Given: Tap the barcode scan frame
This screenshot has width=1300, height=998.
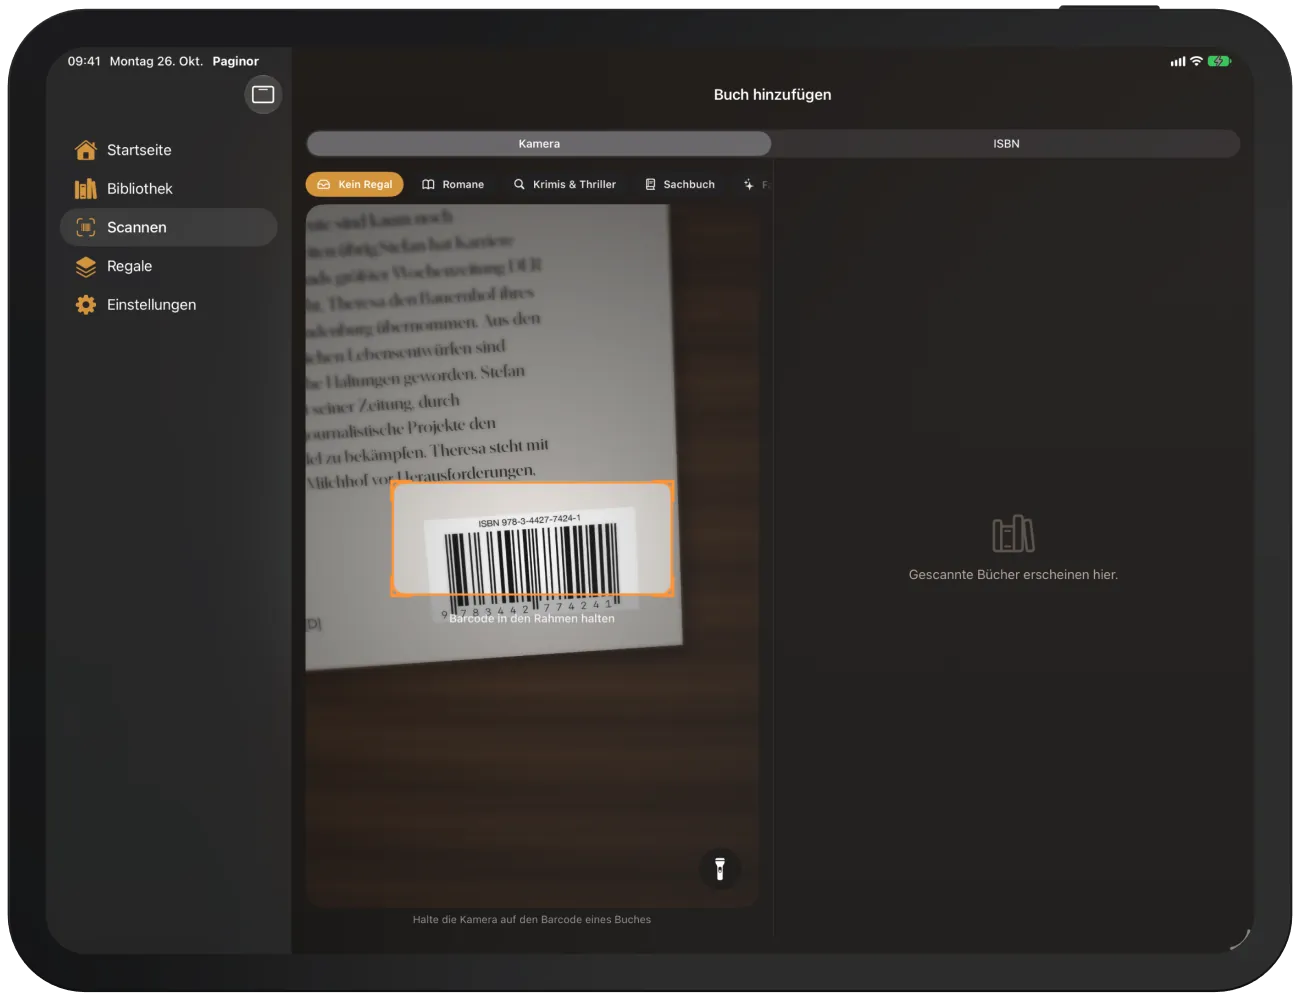Looking at the screenshot, I should click(x=532, y=539).
